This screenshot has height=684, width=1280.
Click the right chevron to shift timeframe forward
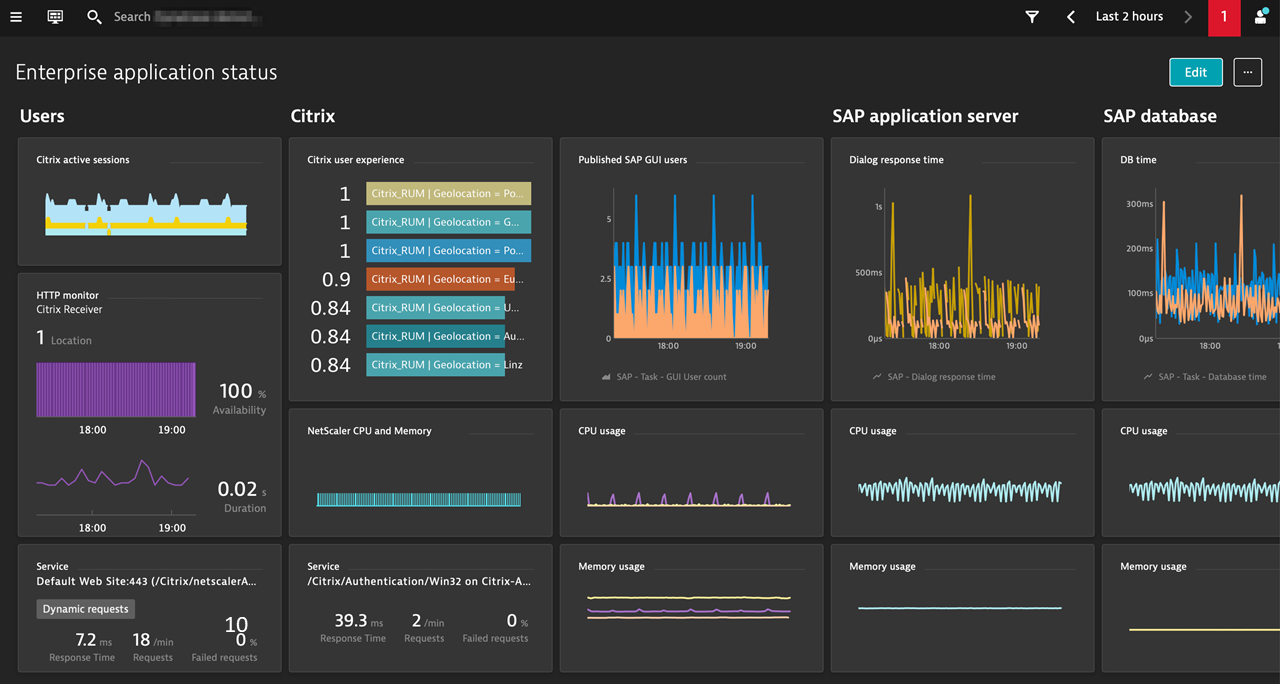[x=1188, y=17]
